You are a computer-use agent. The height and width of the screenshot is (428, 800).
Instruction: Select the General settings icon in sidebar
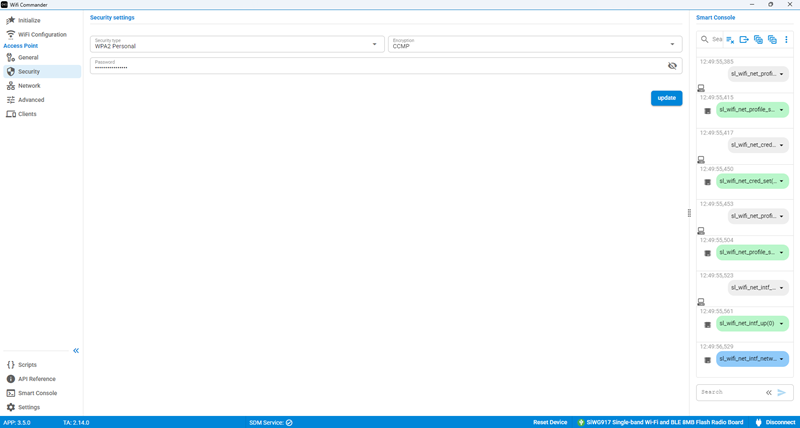click(10, 58)
